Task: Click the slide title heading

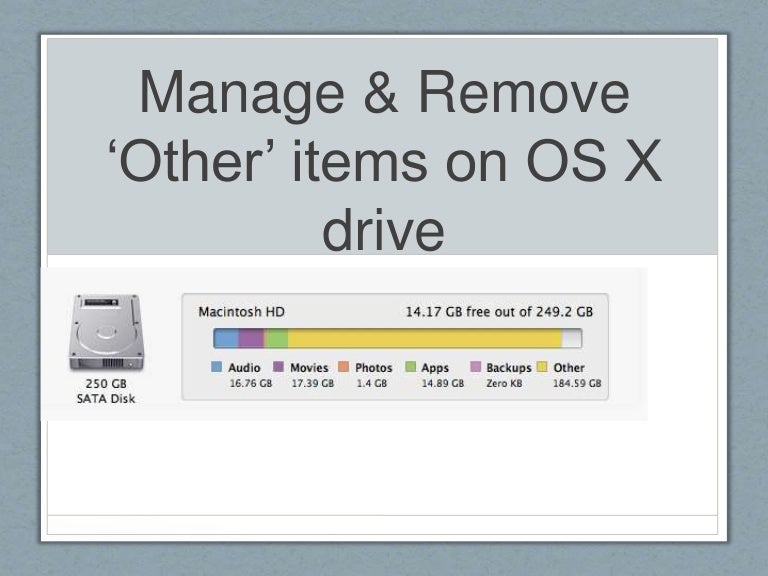Action: point(384,160)
